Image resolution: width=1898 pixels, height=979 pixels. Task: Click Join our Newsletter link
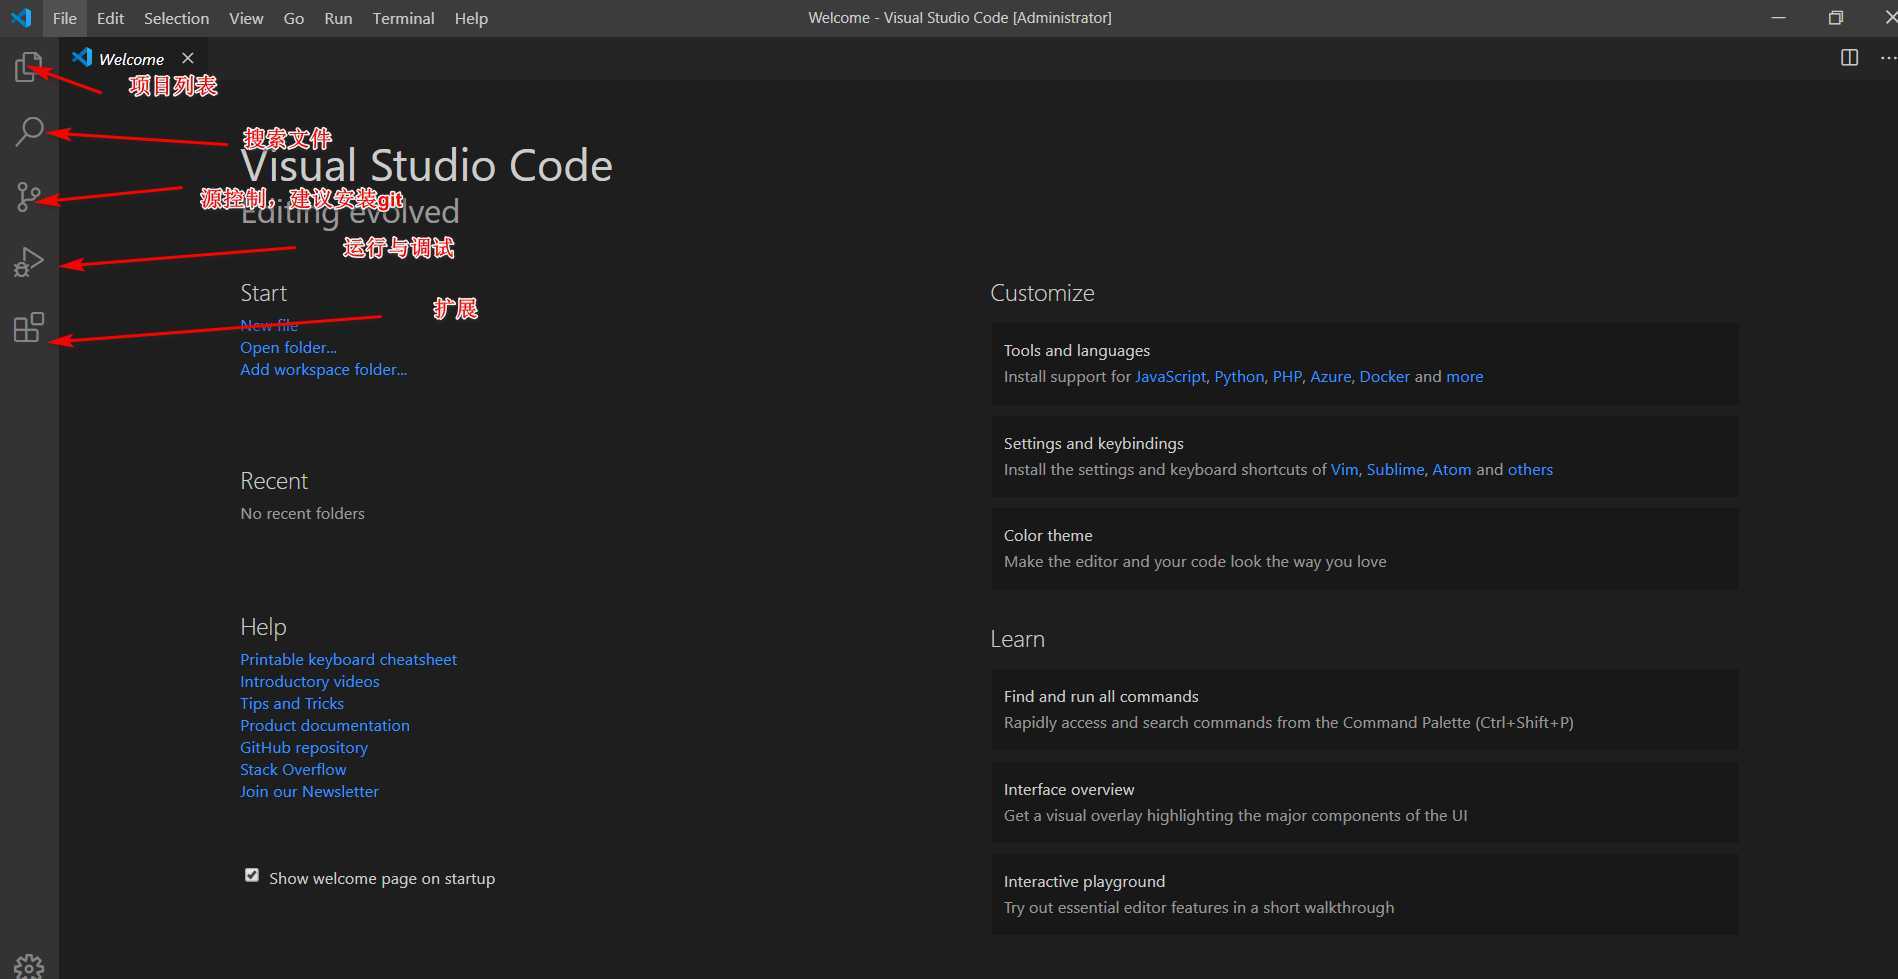(x=309, y=791)
